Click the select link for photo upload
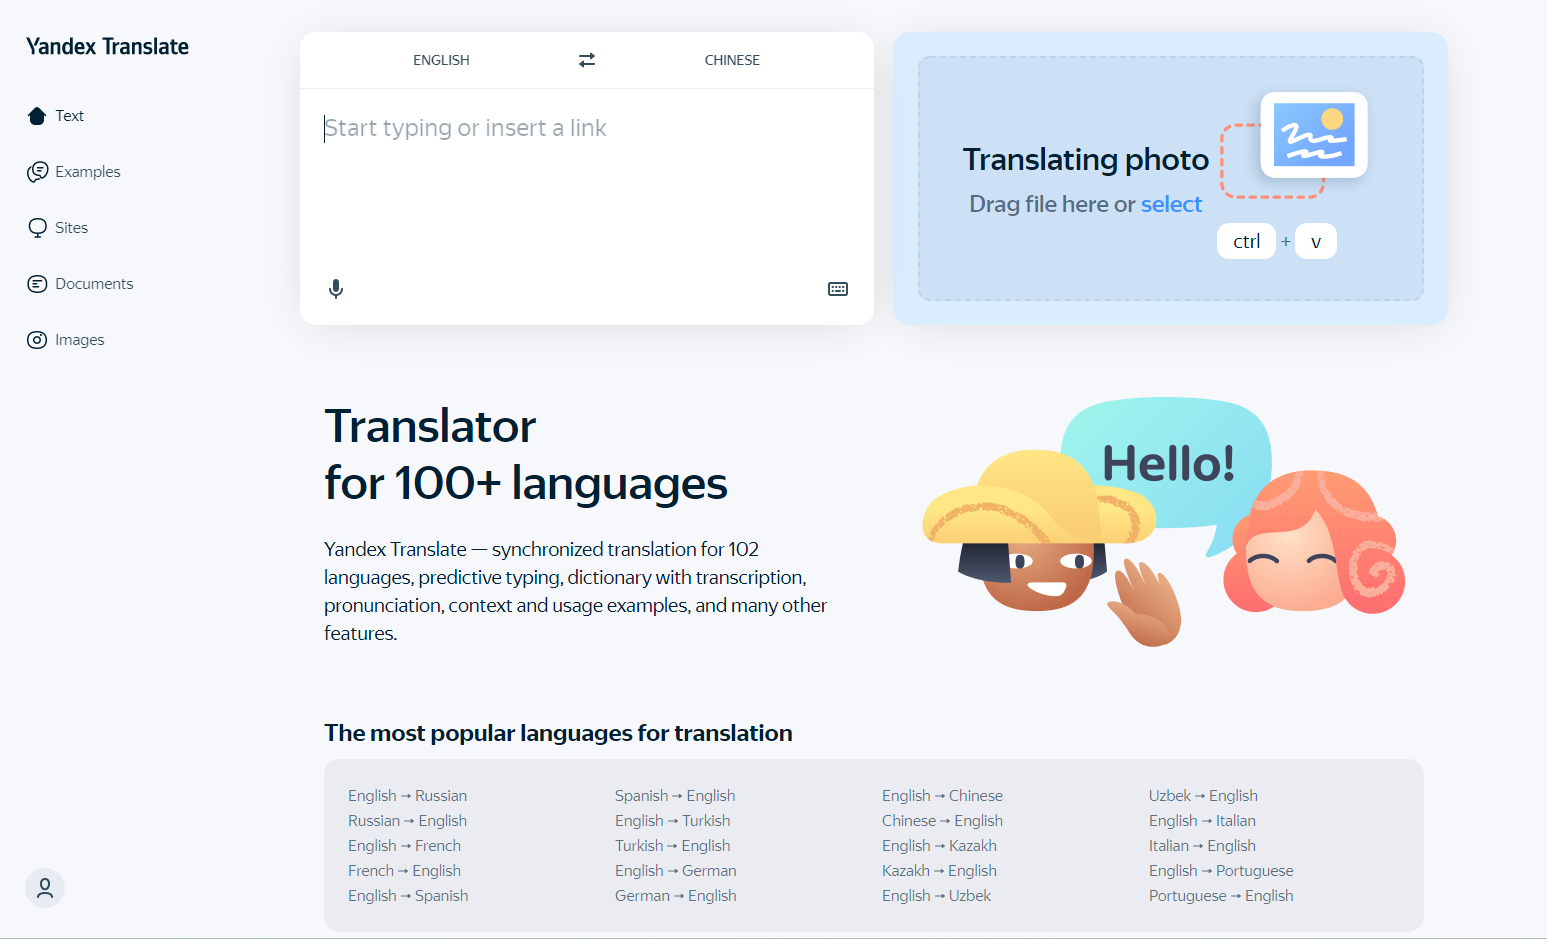This screenshot has height=939, width=1547. [x=1171, y=204]
